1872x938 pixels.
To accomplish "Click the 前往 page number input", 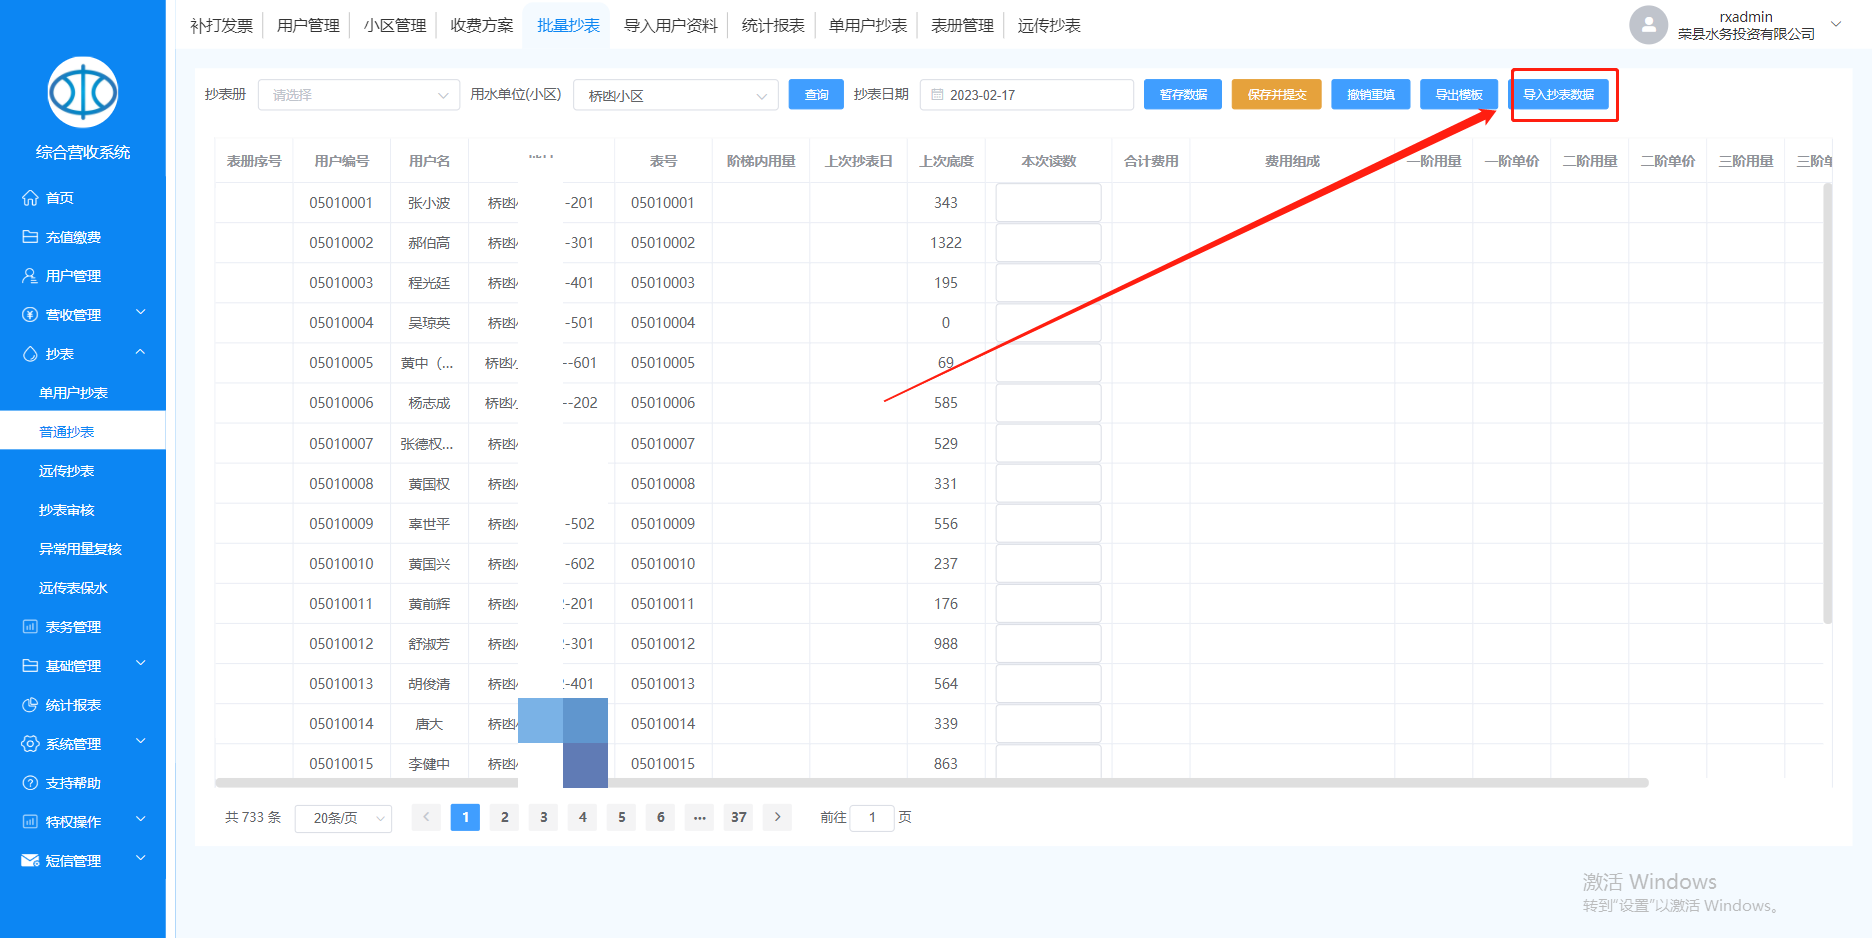I will pos(872,818).
